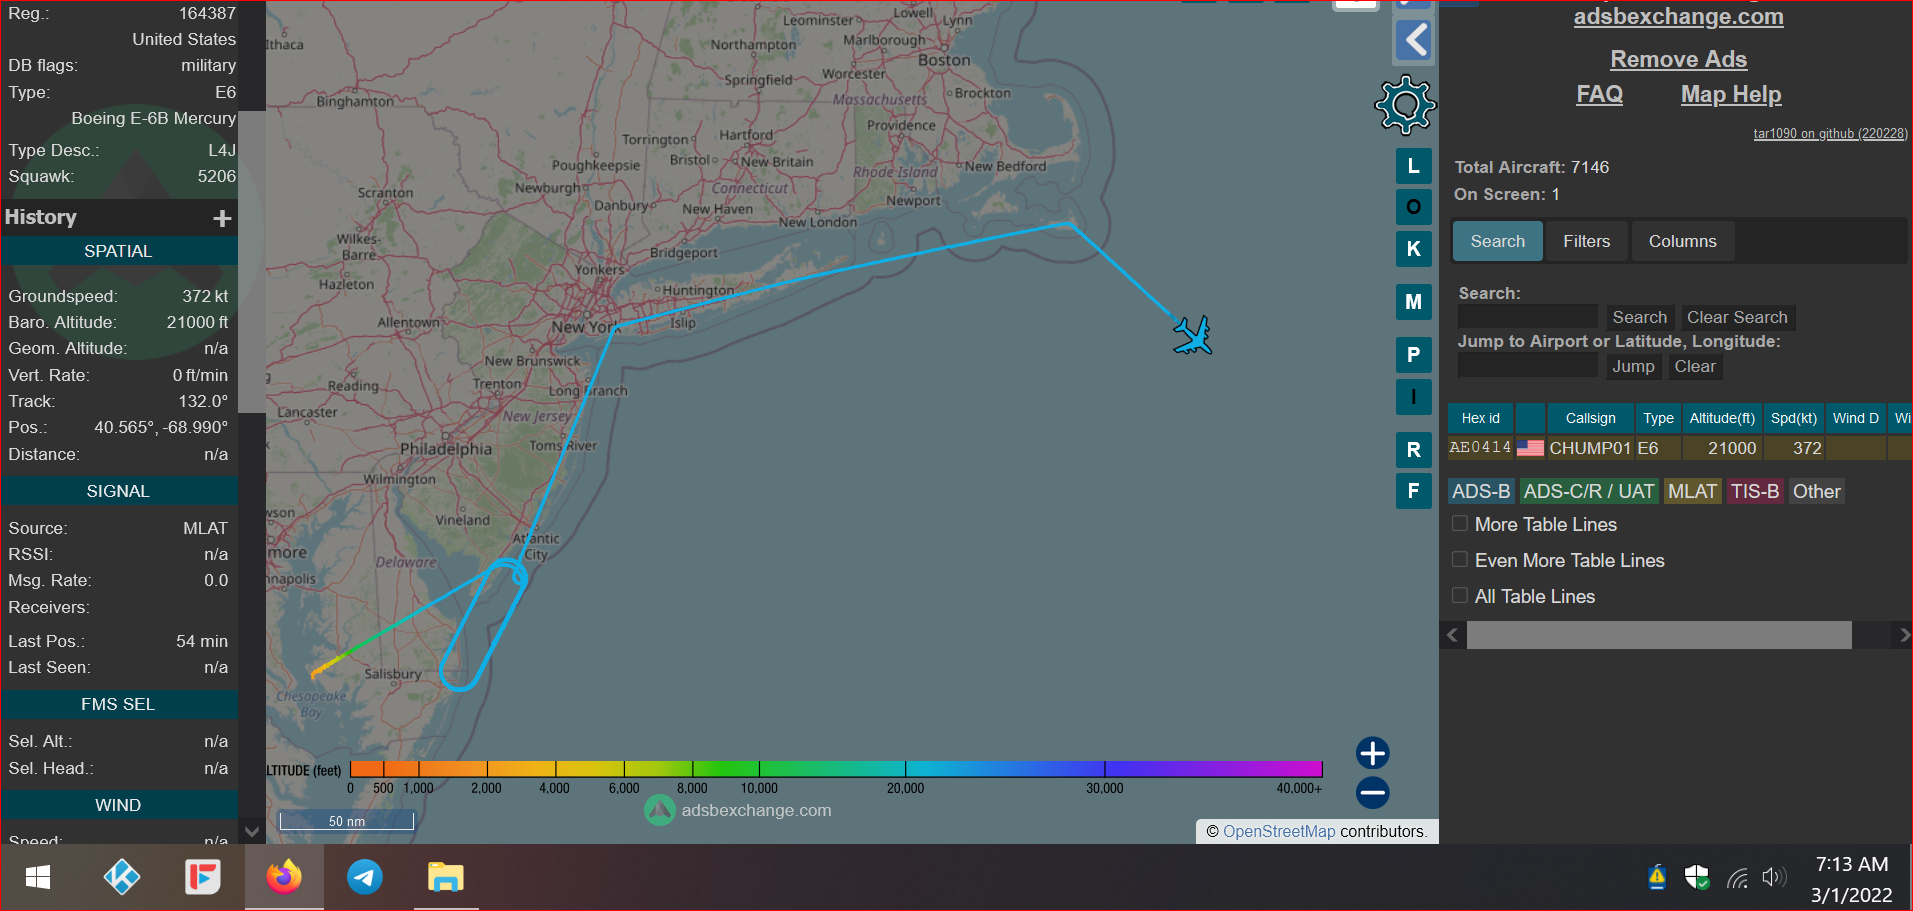Toggle the I map button
This screenshot has width=1913, height=911.
(x=1413, y=397)
